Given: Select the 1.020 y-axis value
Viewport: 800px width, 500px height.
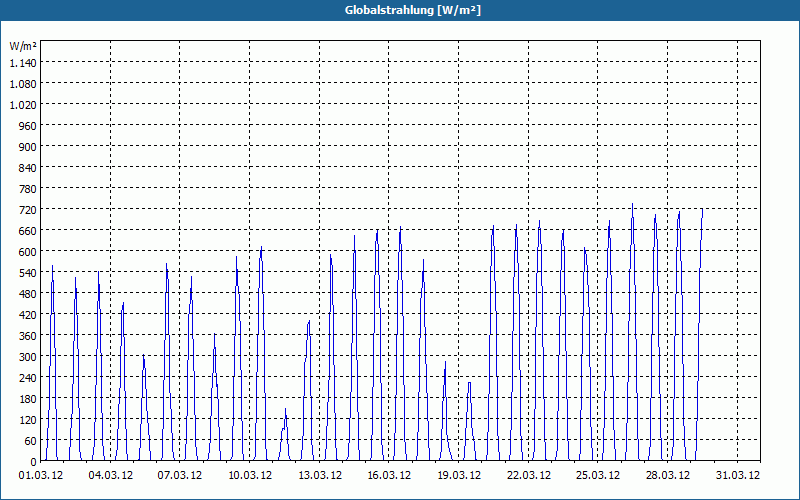Looking at the screenshot, I should point(23,105).
